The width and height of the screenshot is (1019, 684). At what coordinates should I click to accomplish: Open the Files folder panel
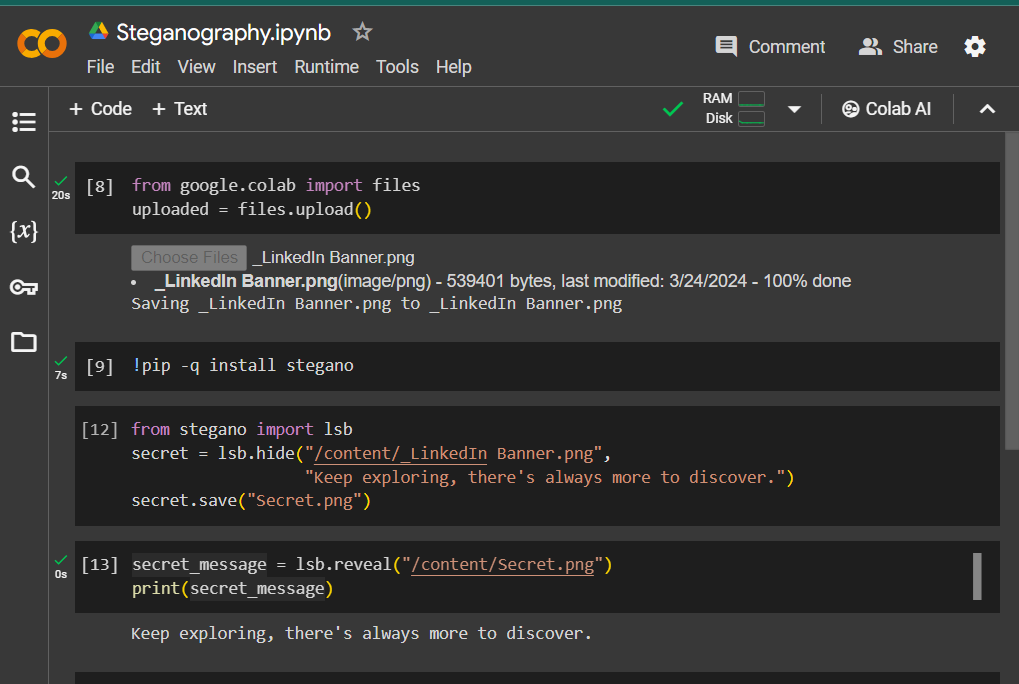coord(24,342)
